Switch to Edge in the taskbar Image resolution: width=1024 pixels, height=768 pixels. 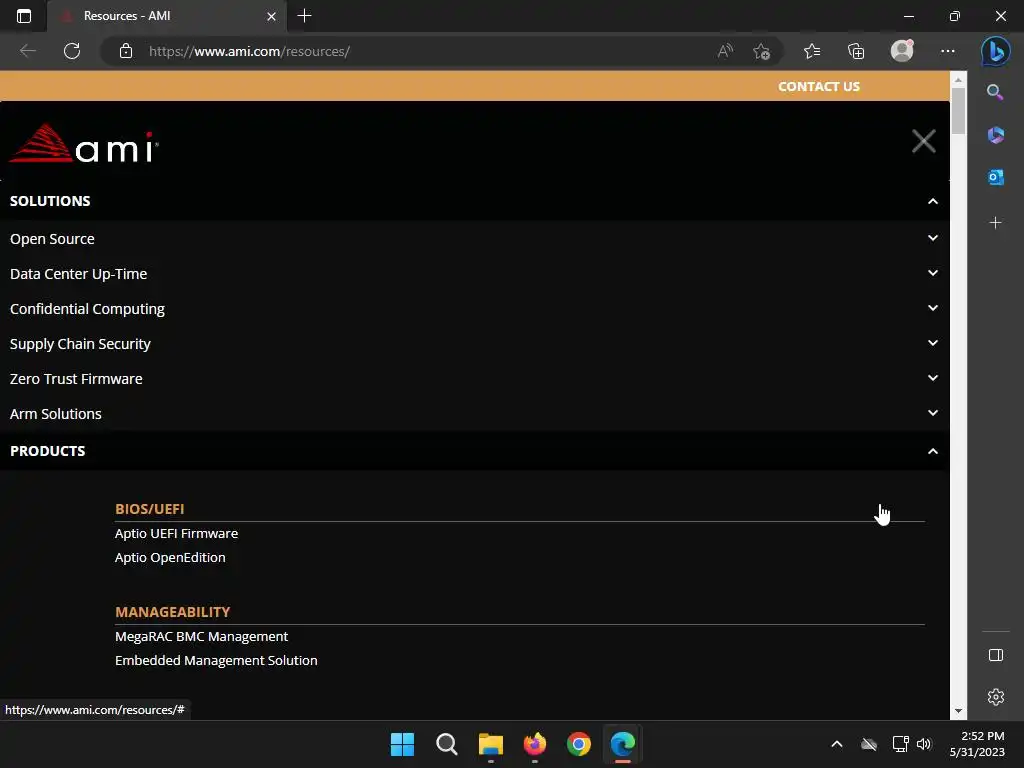click(x=623, y=744)
